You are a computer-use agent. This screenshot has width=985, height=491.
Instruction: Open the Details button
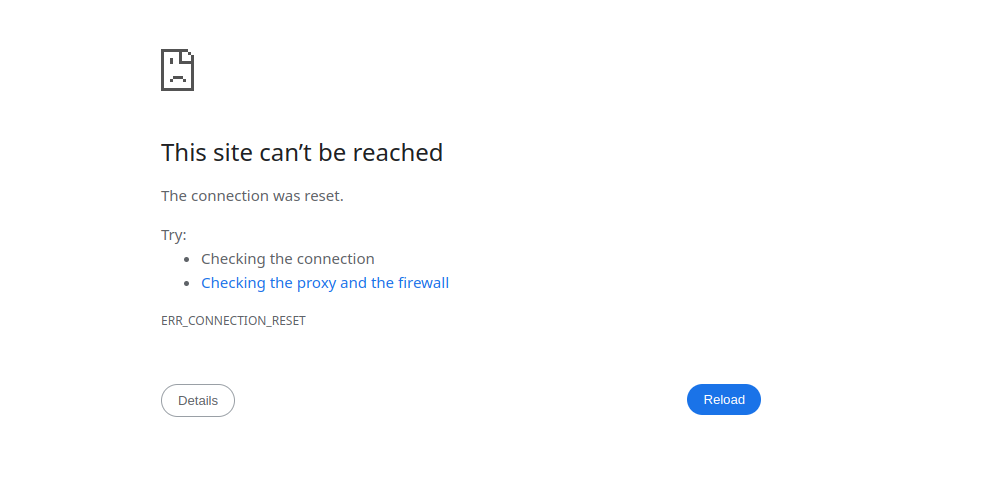pos(198,400)
